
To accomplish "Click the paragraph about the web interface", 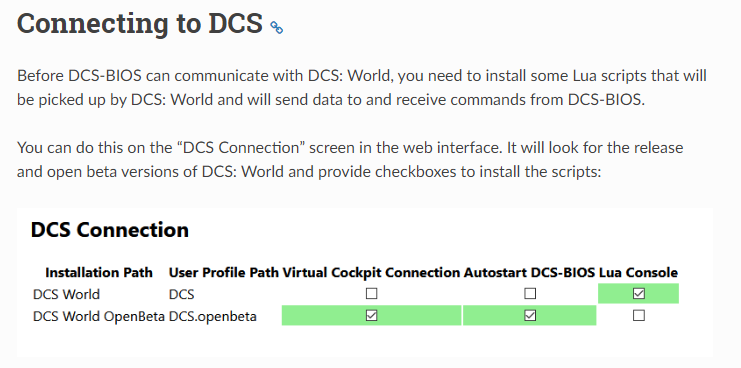I will click(350, 160).
